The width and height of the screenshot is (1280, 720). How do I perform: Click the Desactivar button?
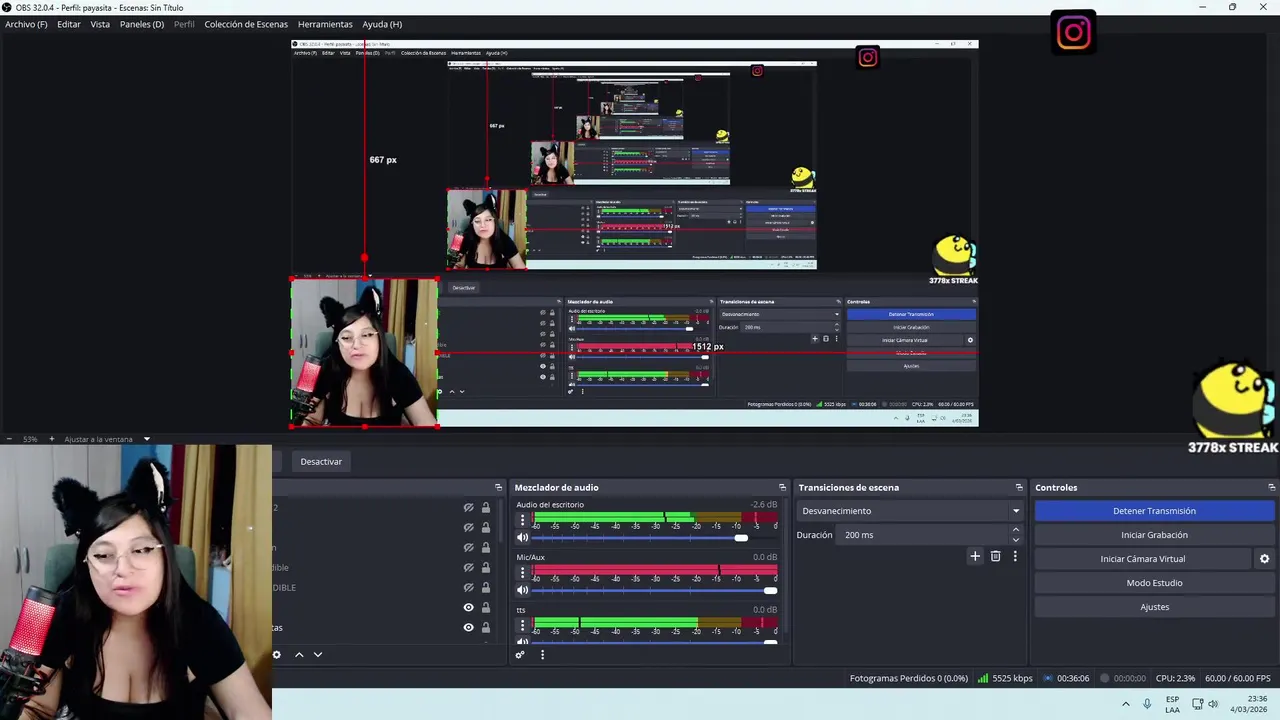coord(321,462)
